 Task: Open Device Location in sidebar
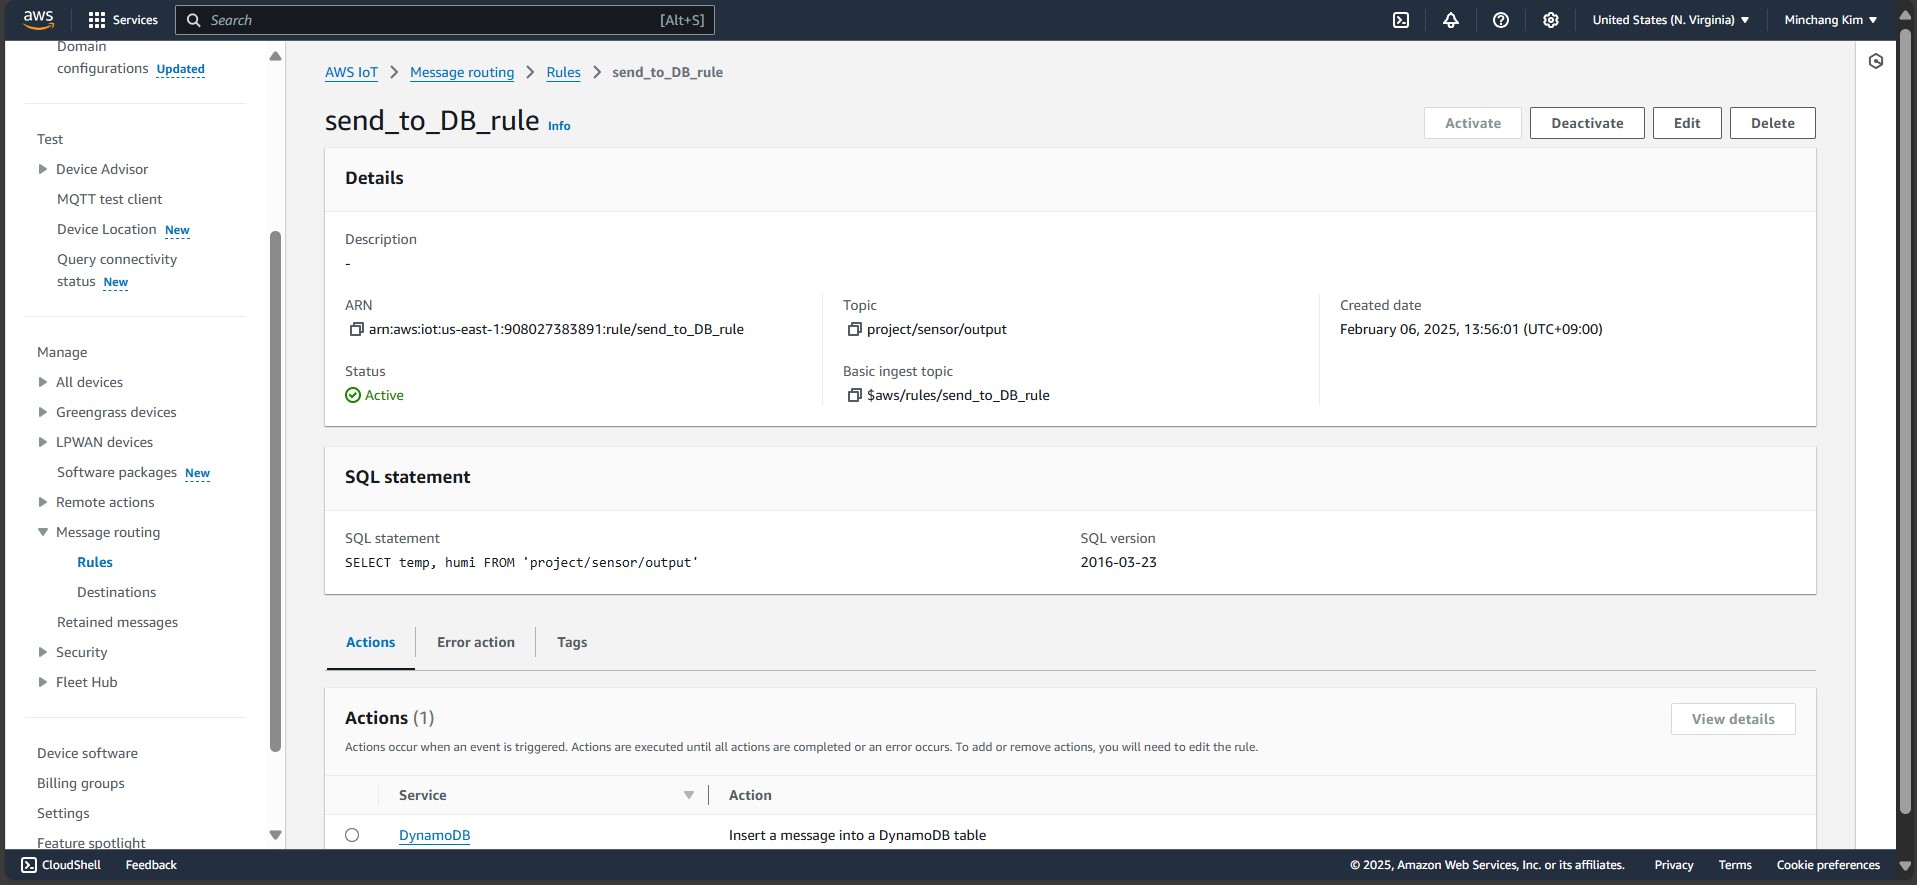pyautogui.click(x=106, y=229)
